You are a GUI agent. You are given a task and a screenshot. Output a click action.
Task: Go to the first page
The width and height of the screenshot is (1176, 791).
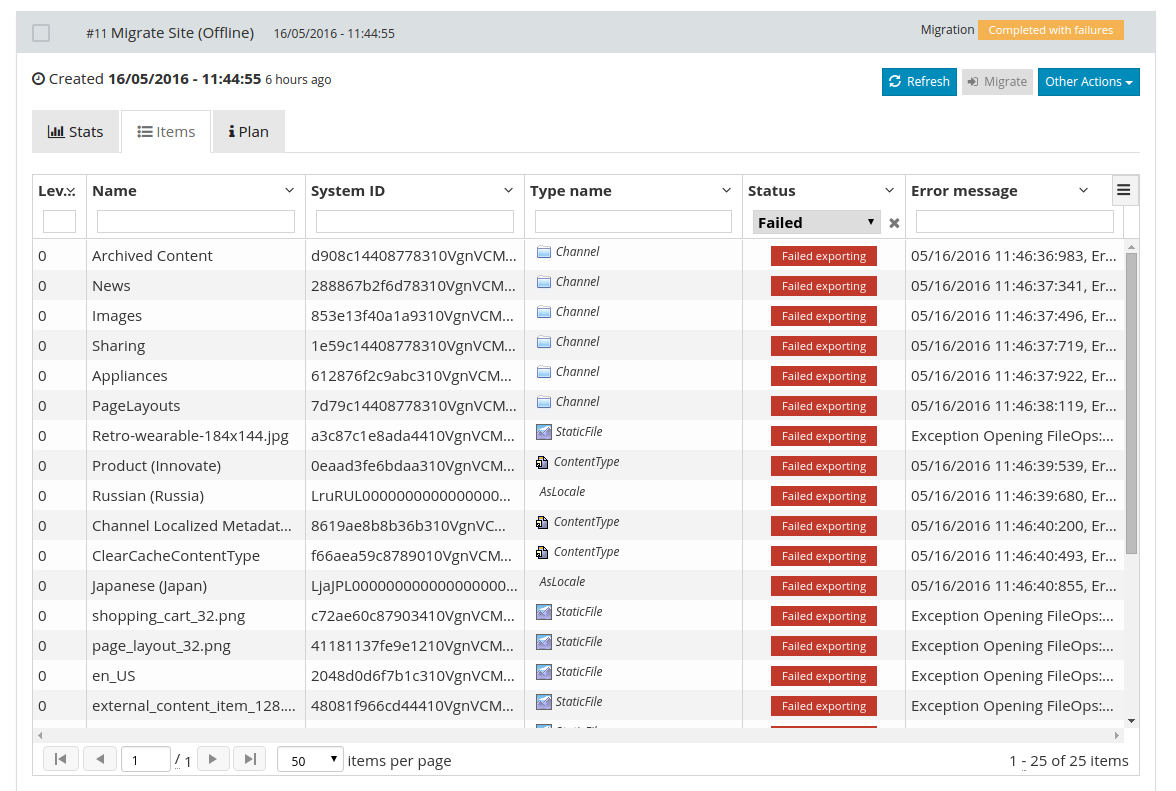61,760
